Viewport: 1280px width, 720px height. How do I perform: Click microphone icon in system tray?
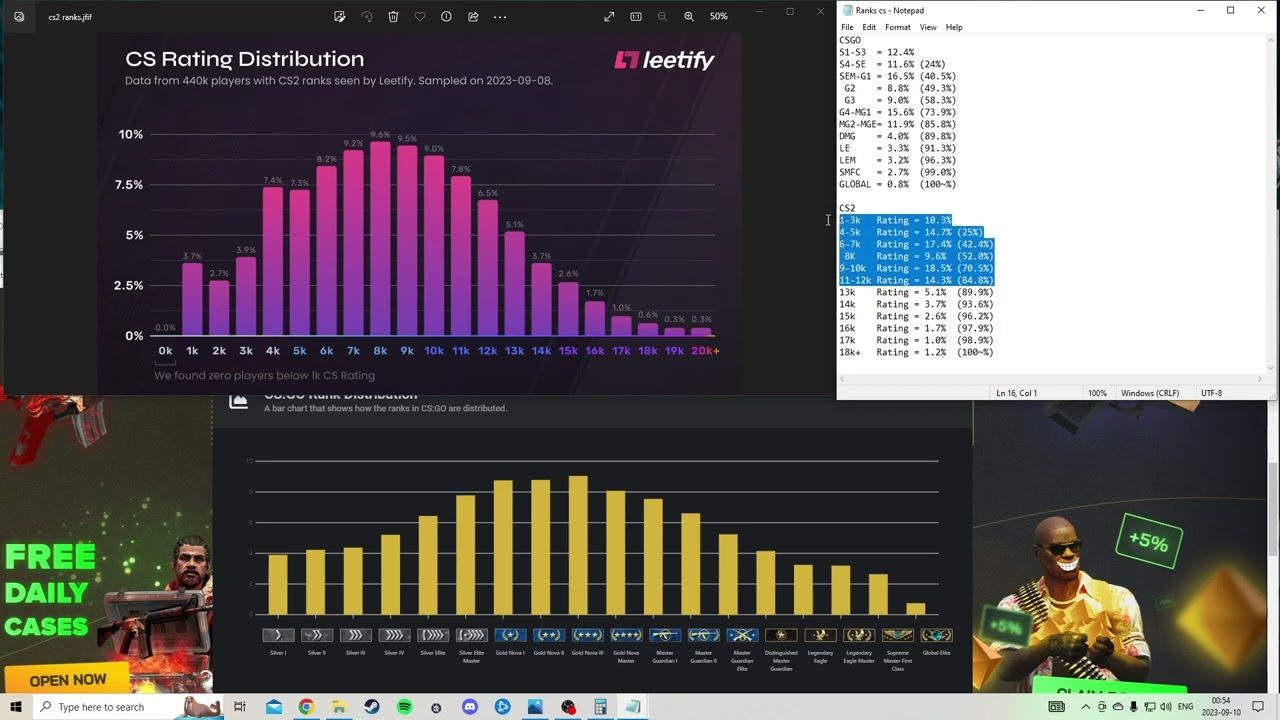pos(1134,707)
